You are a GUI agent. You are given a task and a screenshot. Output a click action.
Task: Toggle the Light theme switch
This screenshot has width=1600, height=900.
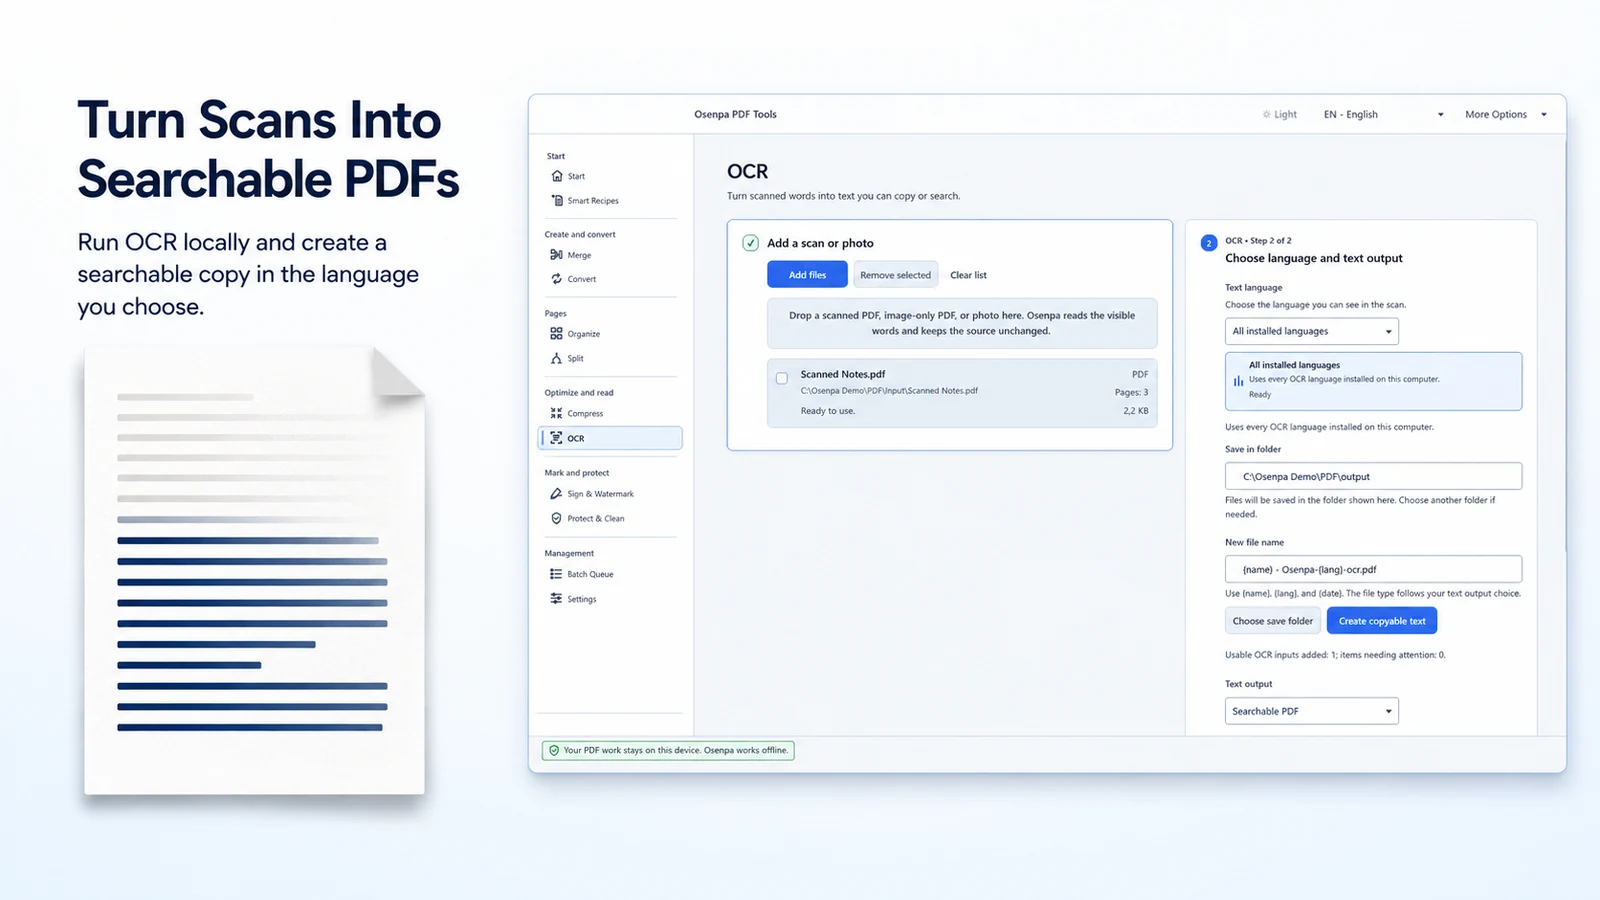pyautogui.click(x=1279, y=114)
